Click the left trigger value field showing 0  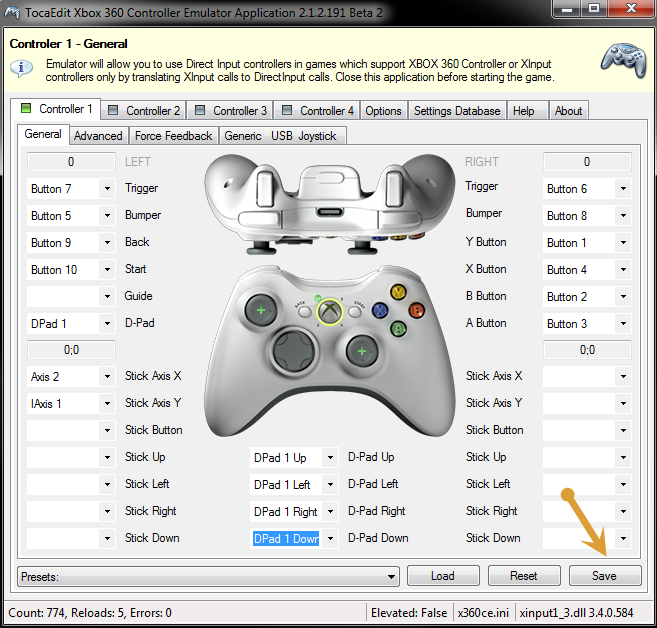tap(71, 162)
